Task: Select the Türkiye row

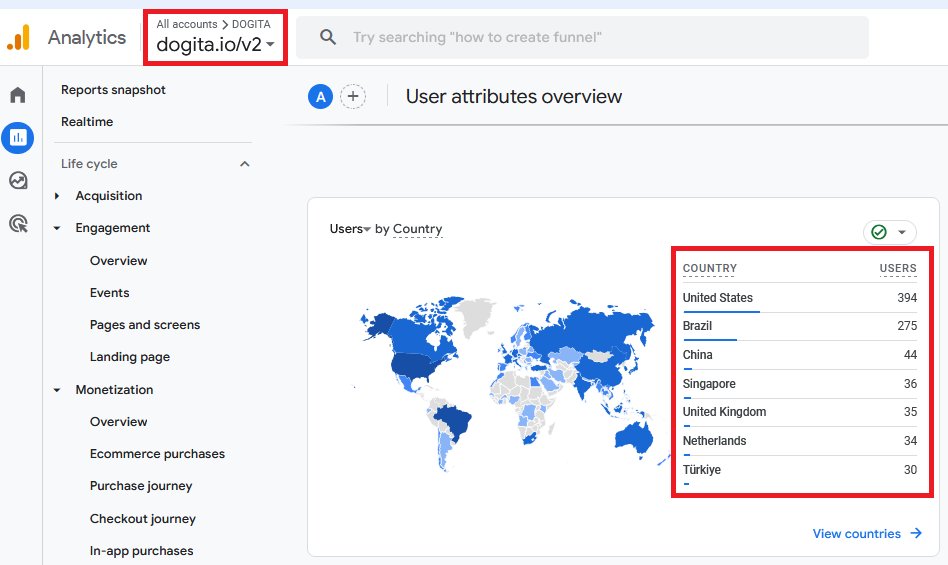Action: pyautogui.click(x=800, y=470)
